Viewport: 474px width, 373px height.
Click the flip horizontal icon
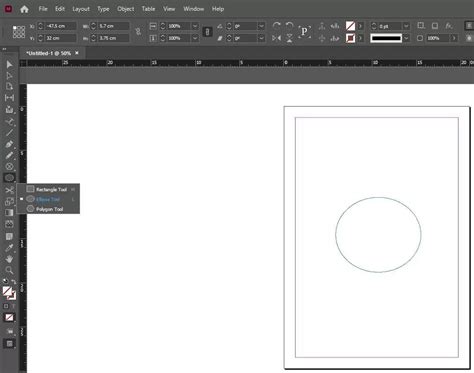coord(276,38)
